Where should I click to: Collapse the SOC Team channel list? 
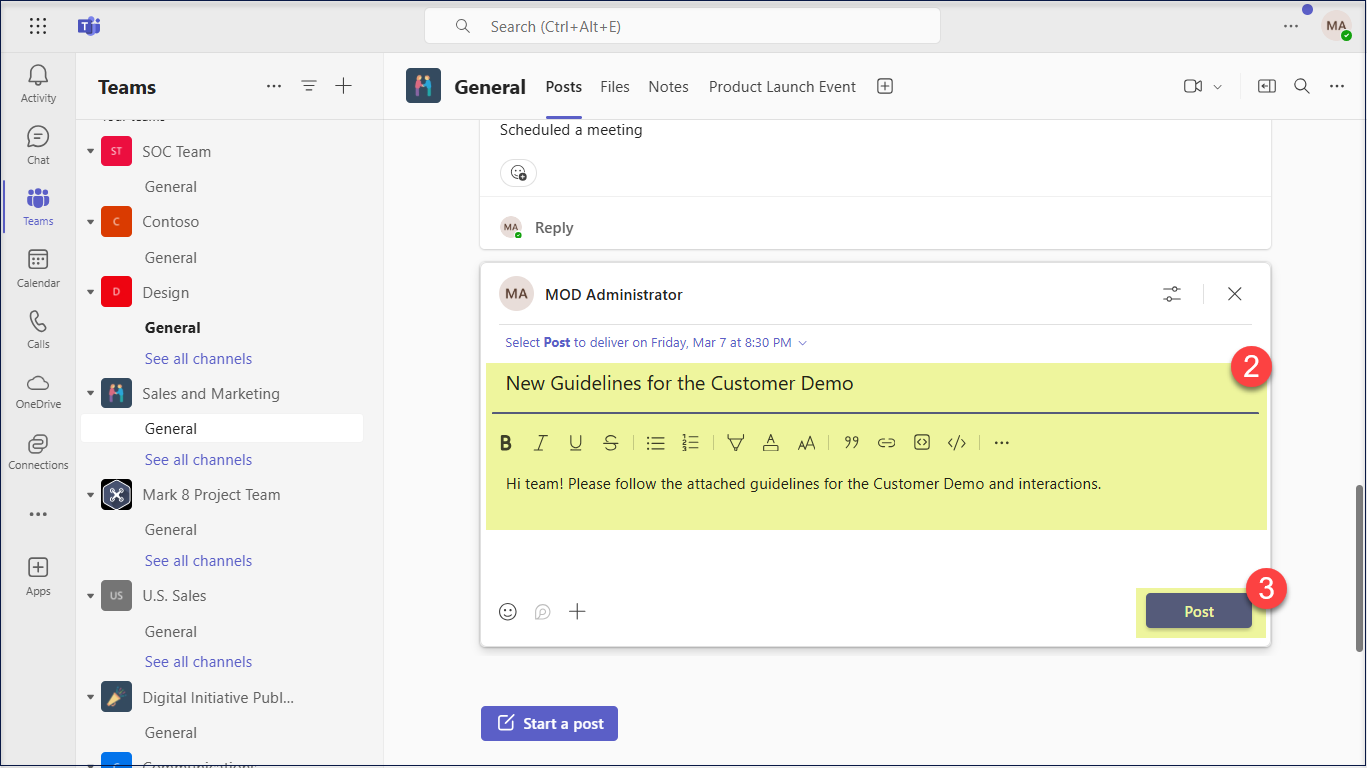click(91, 152)
